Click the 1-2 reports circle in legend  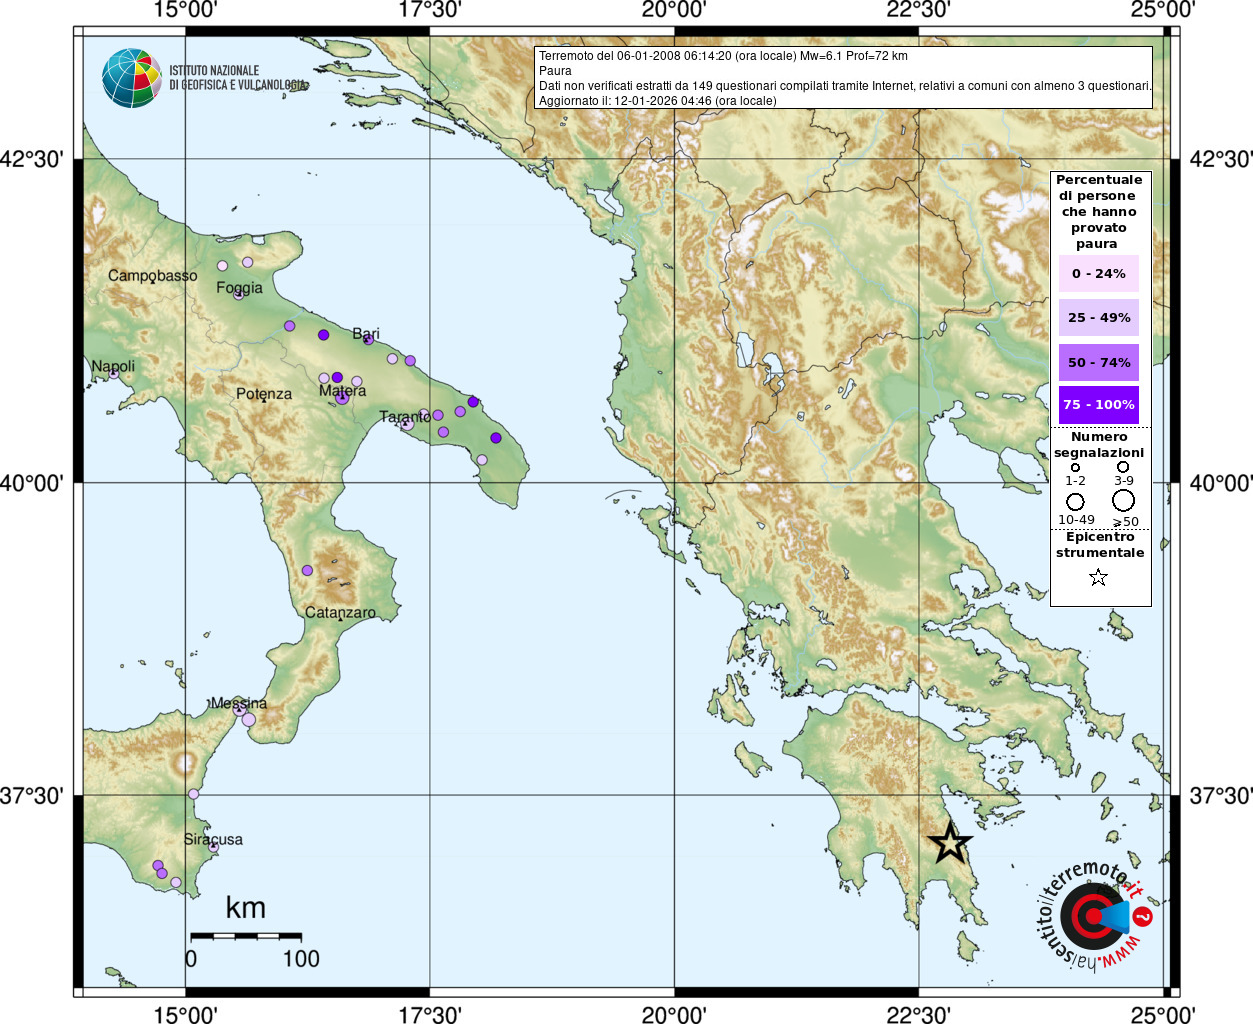(1075, 467)
